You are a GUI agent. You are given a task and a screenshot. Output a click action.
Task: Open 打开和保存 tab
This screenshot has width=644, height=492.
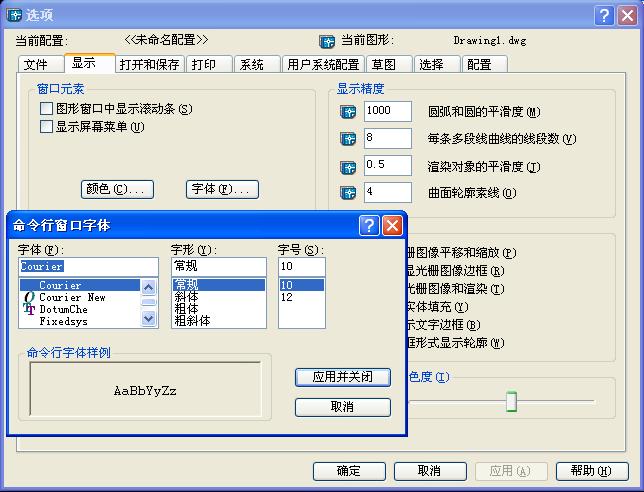pyautogui.click(x=150, y=64)
